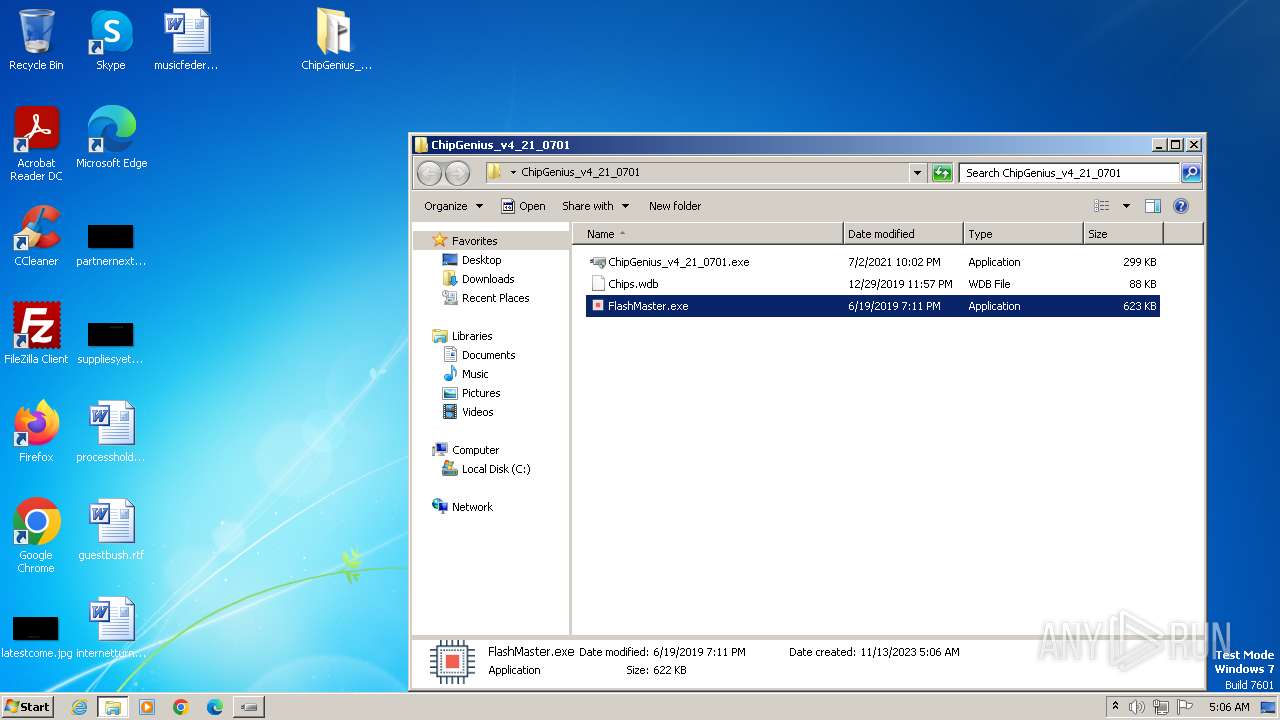
Task: Open Downloads in navigation pane
Action: coord(488,279)
